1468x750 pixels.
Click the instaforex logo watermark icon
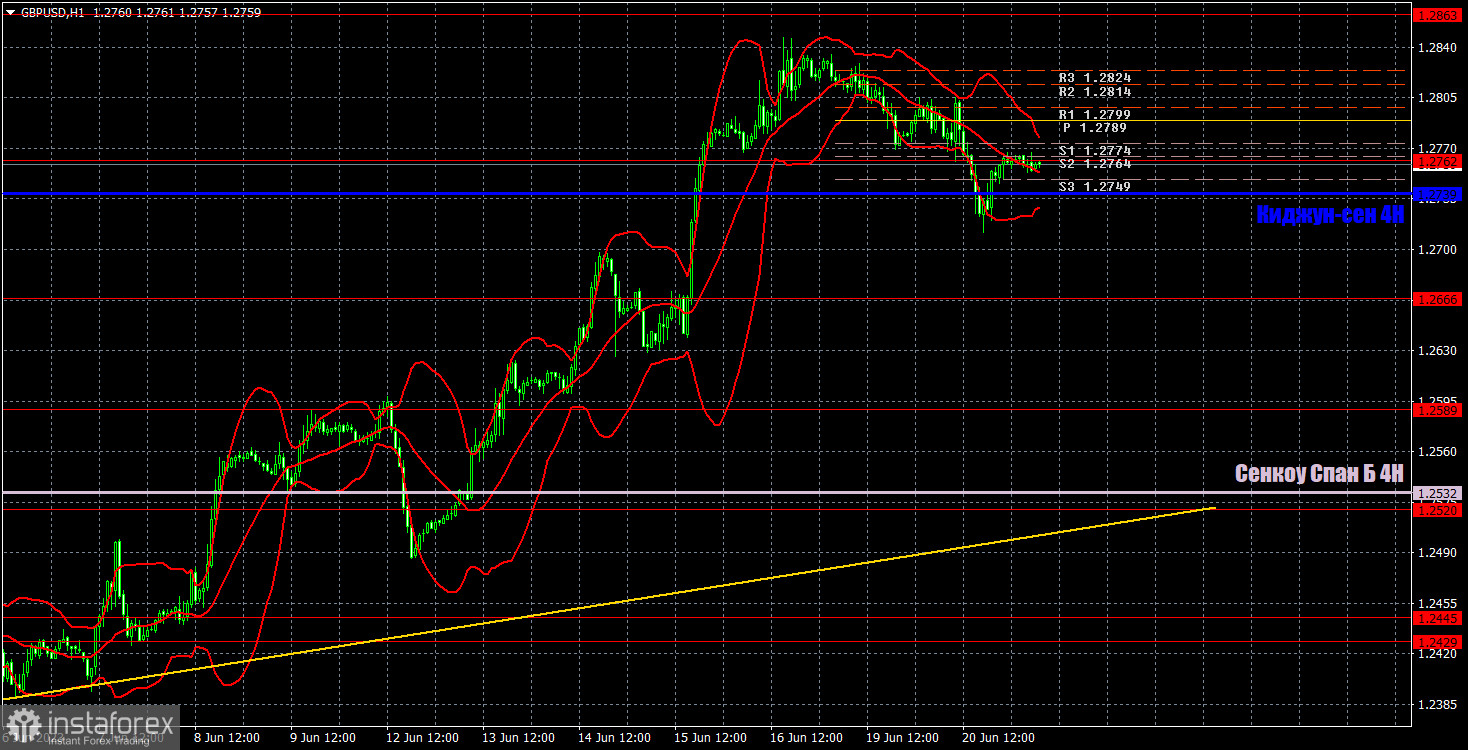click(x=23, y=726)
